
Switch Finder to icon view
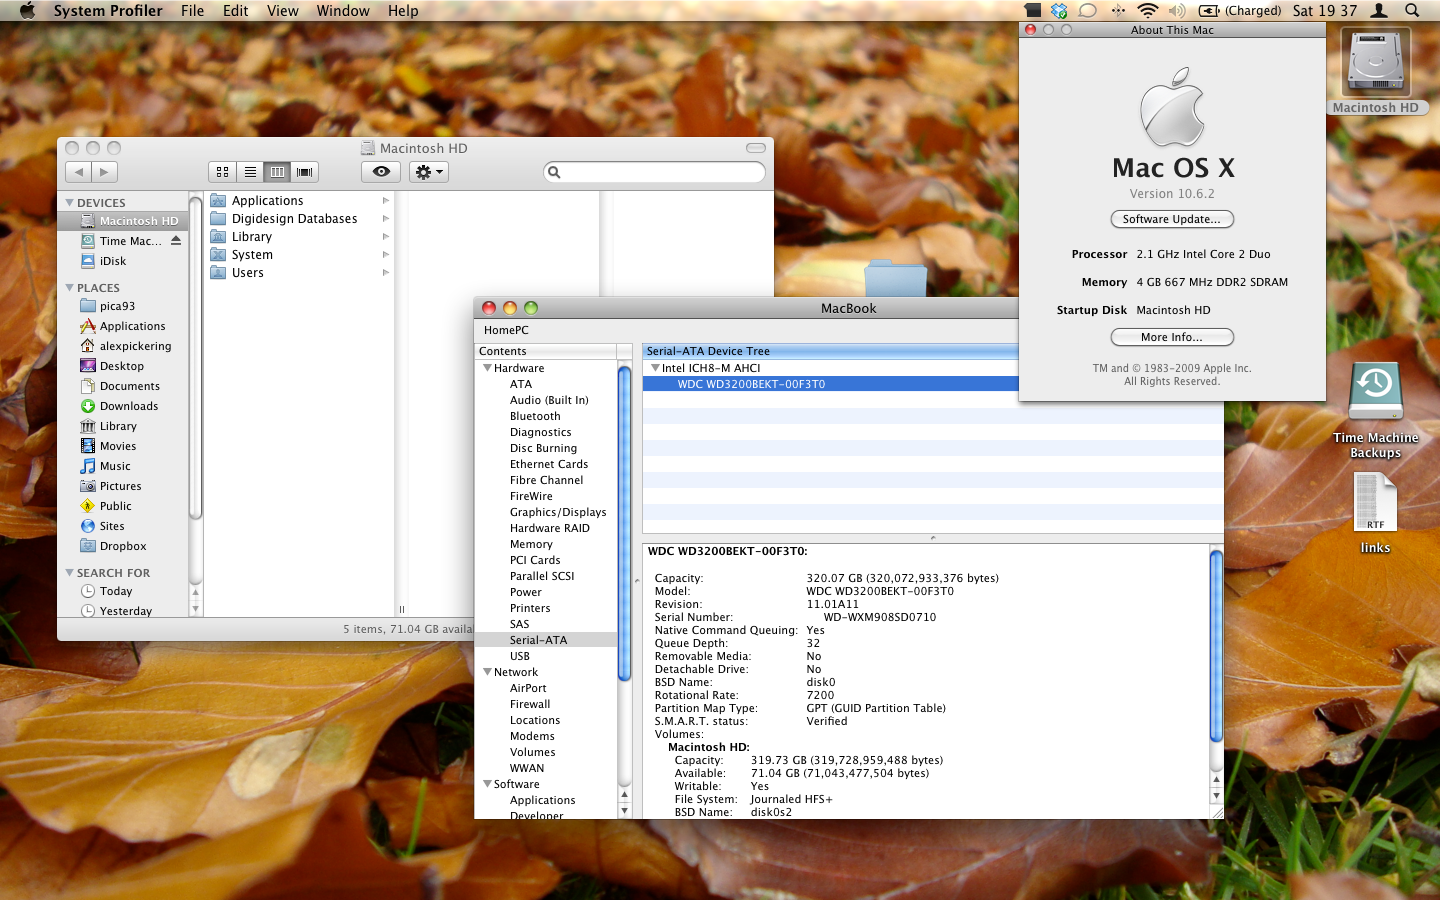tap(223, 172)
